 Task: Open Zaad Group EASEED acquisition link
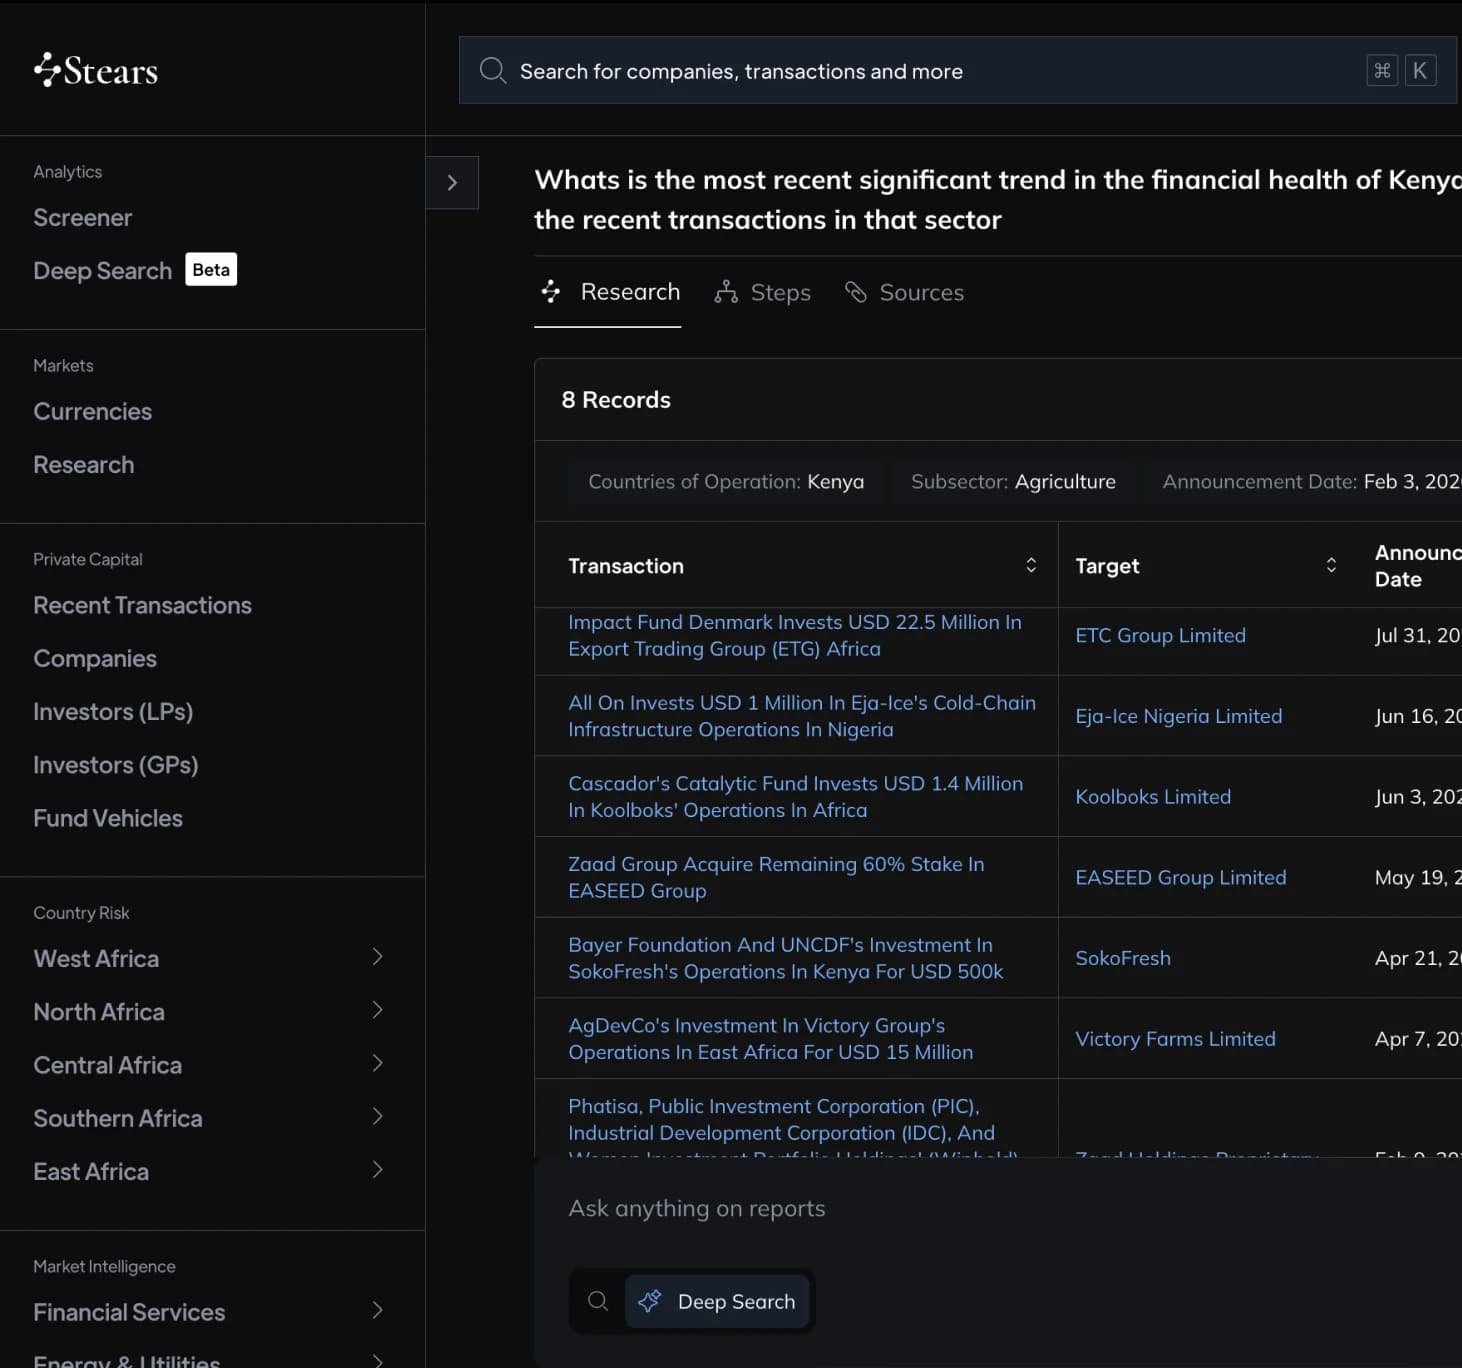tap(776, 877)
